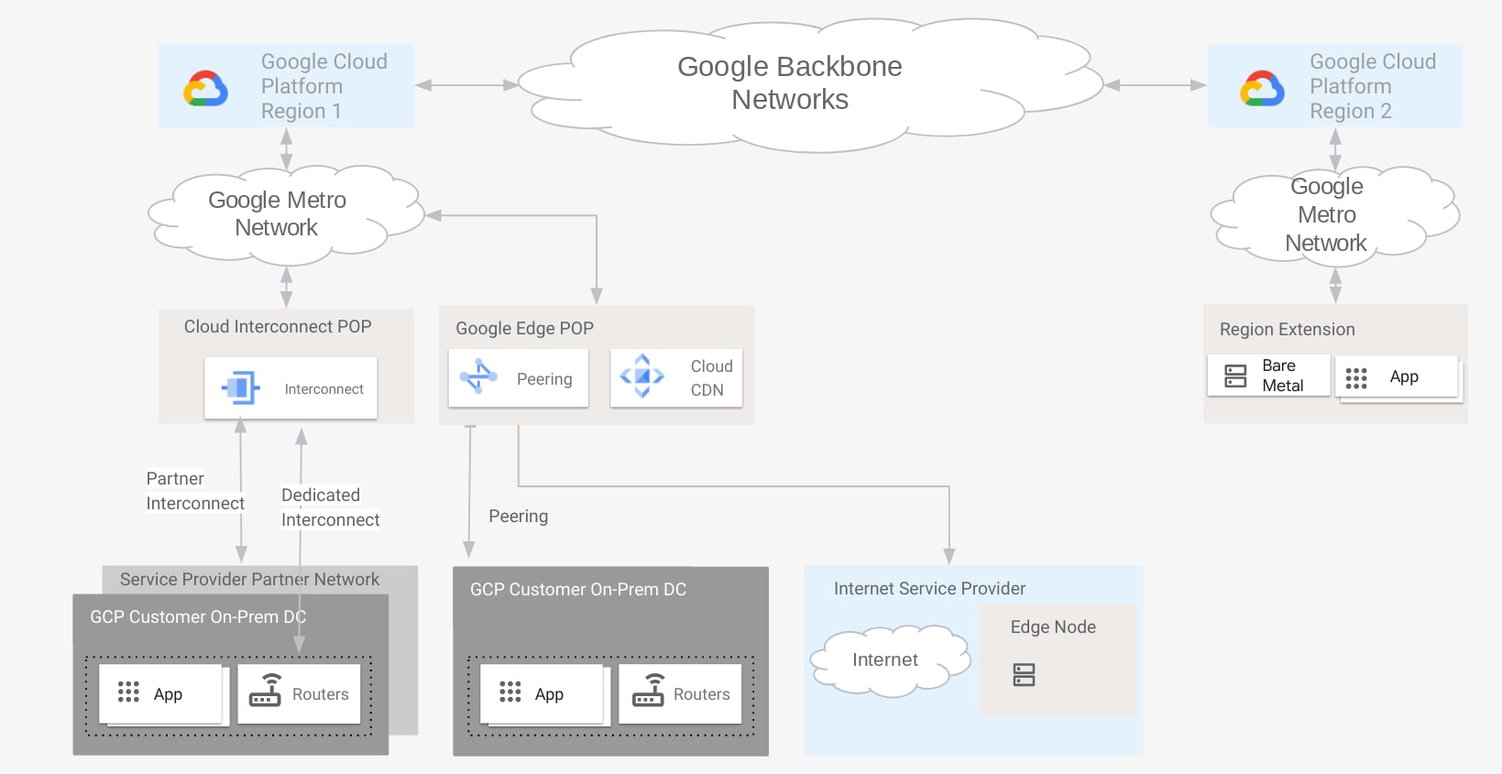
Task: Click On-Prem DC title in front of Partner Network
Action: [198, 617]
